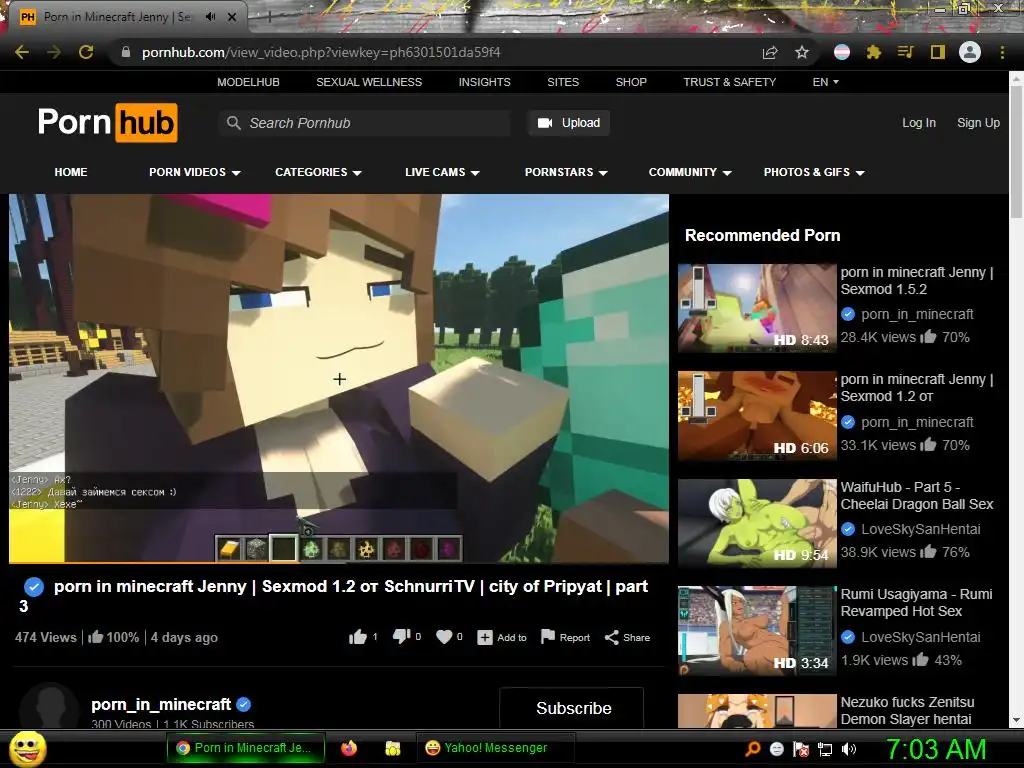Open the folder icon in taskbar
The width and height of the screenshot is (1024, 768).
click(x=392, y=748)
